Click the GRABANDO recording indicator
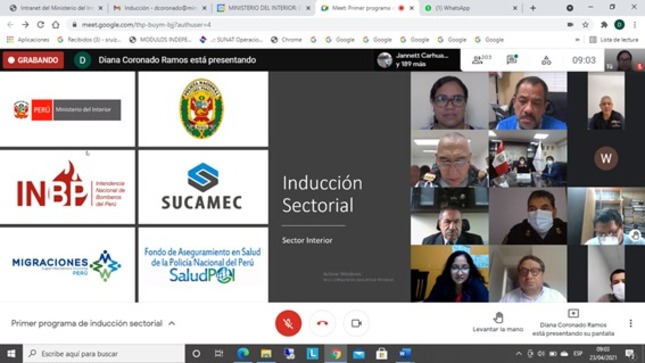 pyautogui.click(x=33, y=60)
